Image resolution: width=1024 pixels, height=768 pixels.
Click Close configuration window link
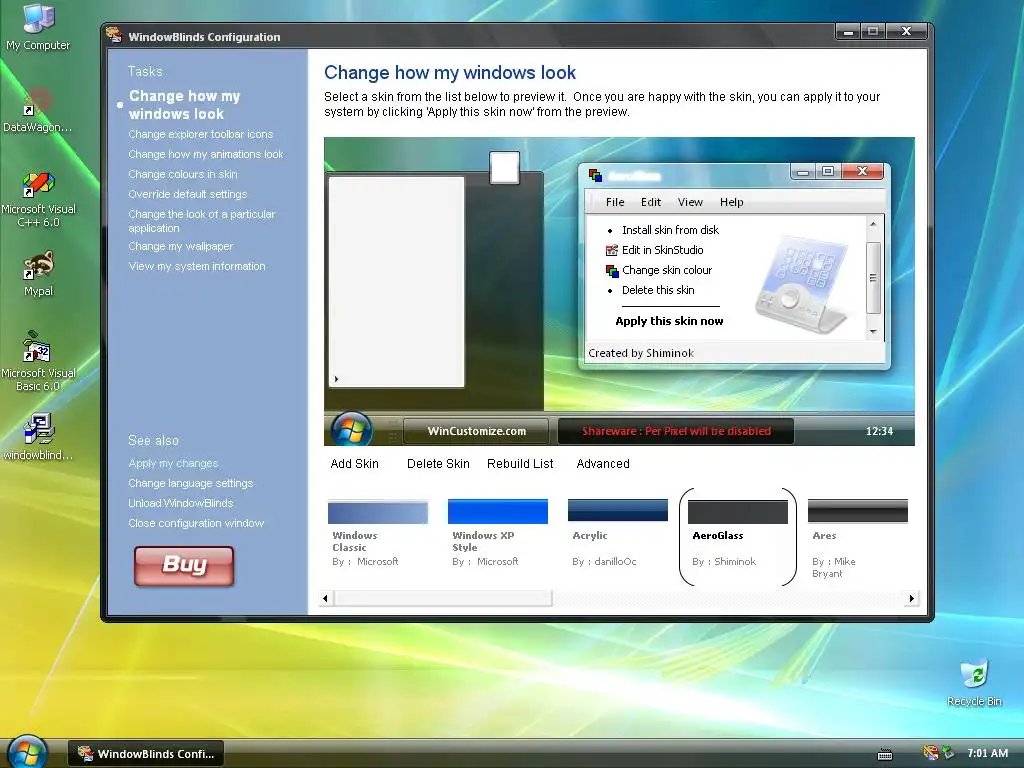point(196,523)
